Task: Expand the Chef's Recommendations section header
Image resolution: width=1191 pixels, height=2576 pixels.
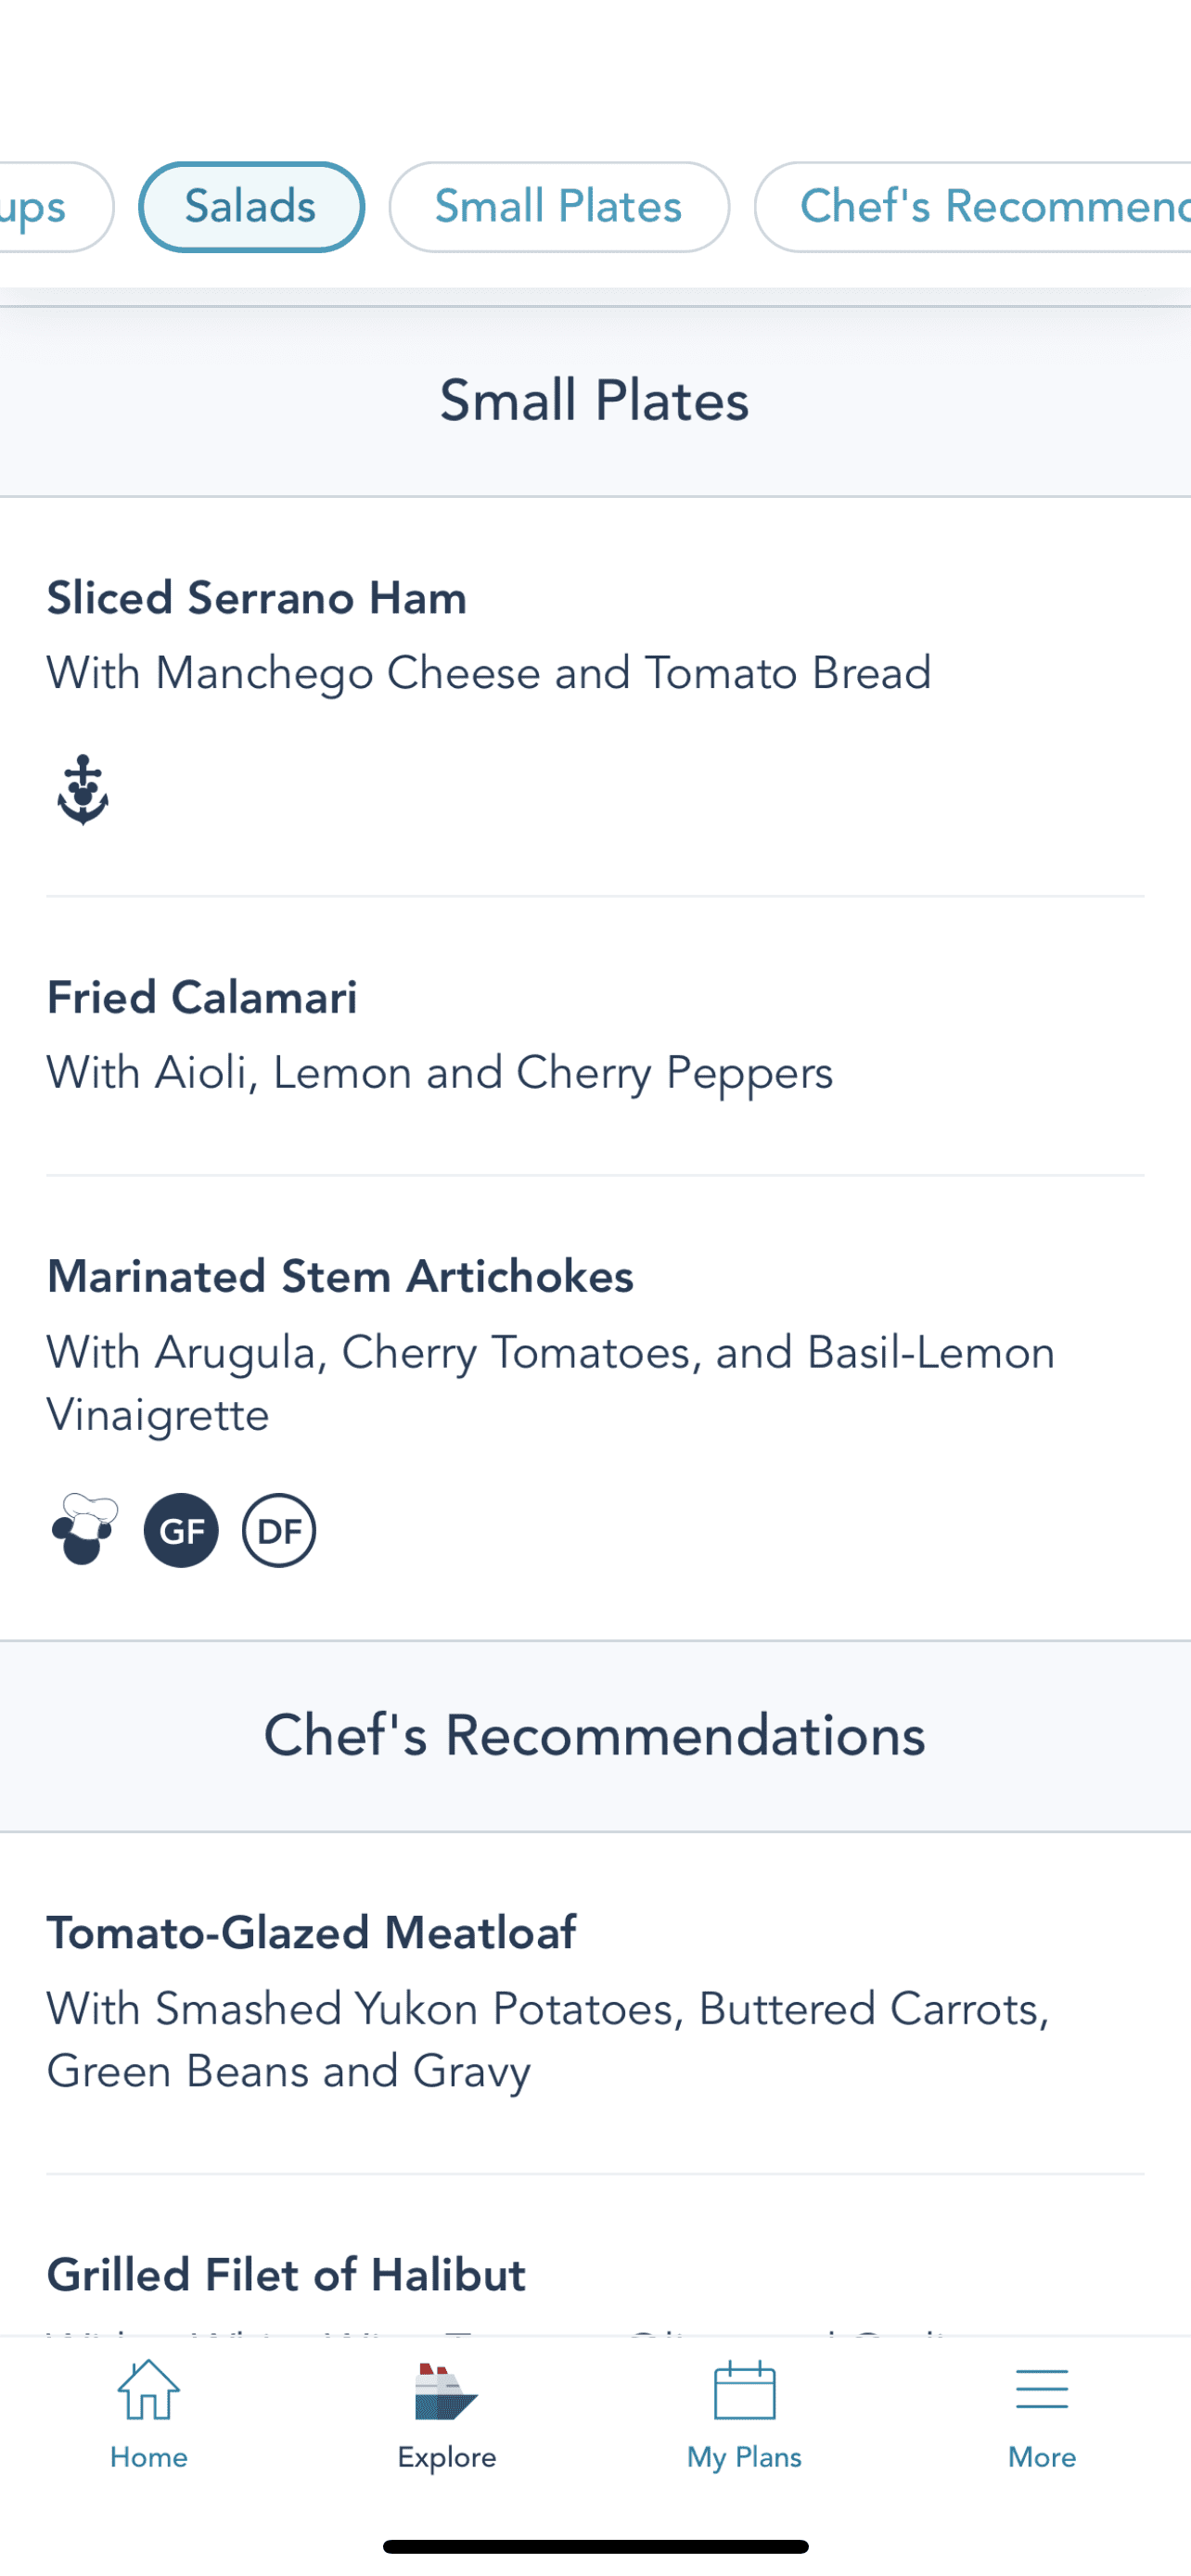Action: 594,1735
